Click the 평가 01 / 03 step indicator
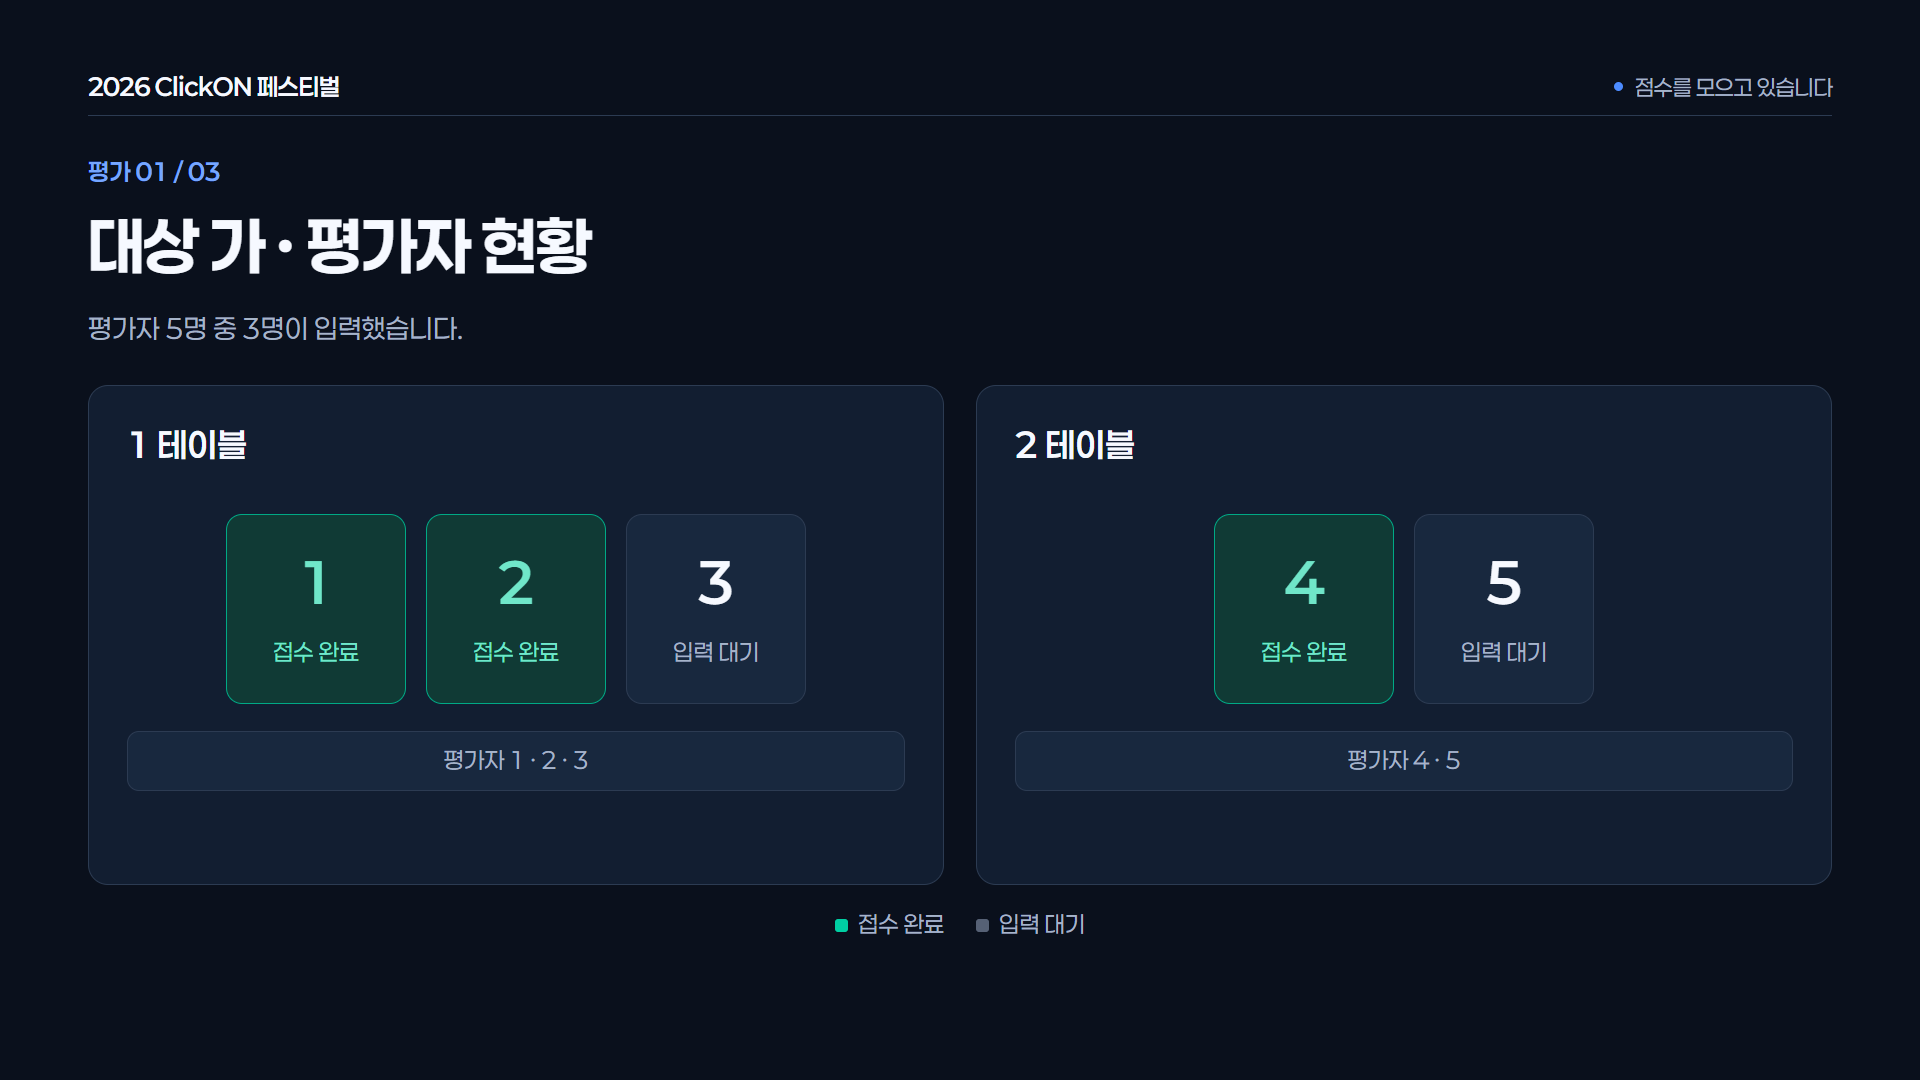The image size is (1920, 1080). [154, 172]
